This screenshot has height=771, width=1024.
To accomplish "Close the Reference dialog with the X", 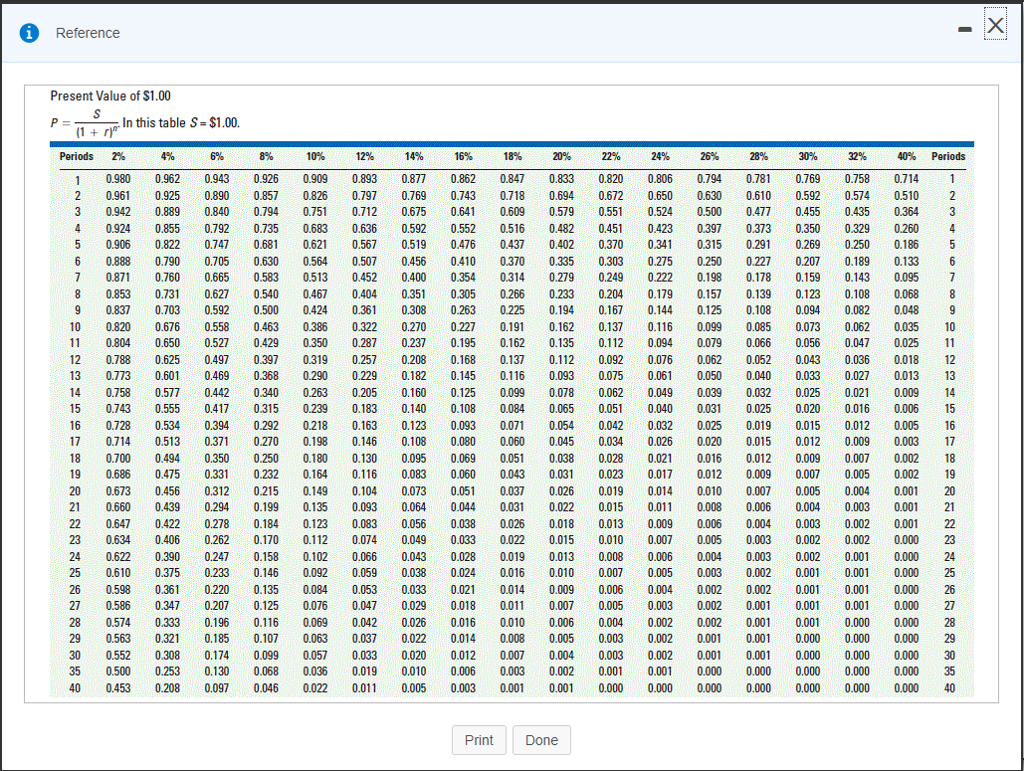I will click(995, 26).
